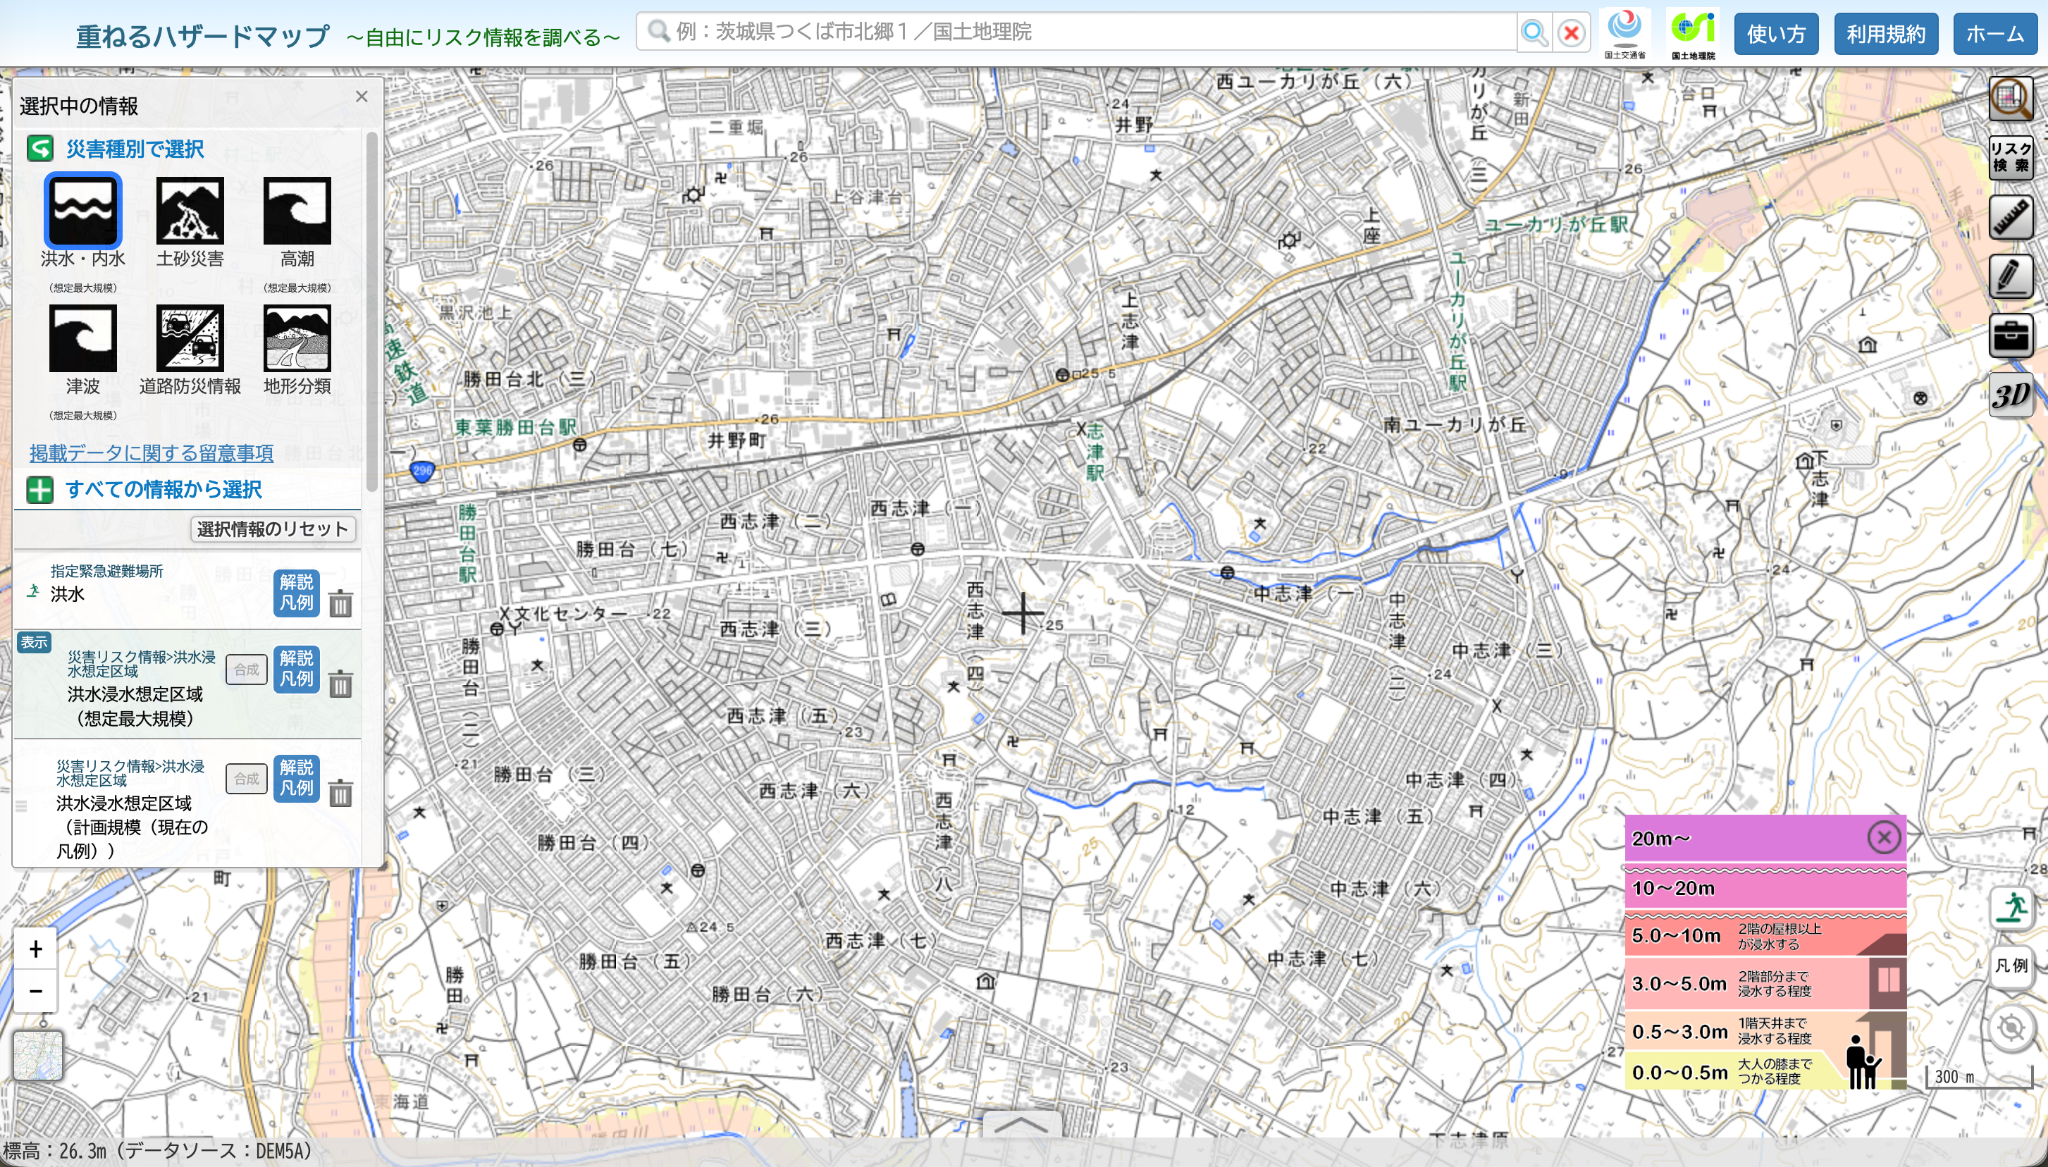
Task: Switch to the 3D view
Action: point(2011,396)
